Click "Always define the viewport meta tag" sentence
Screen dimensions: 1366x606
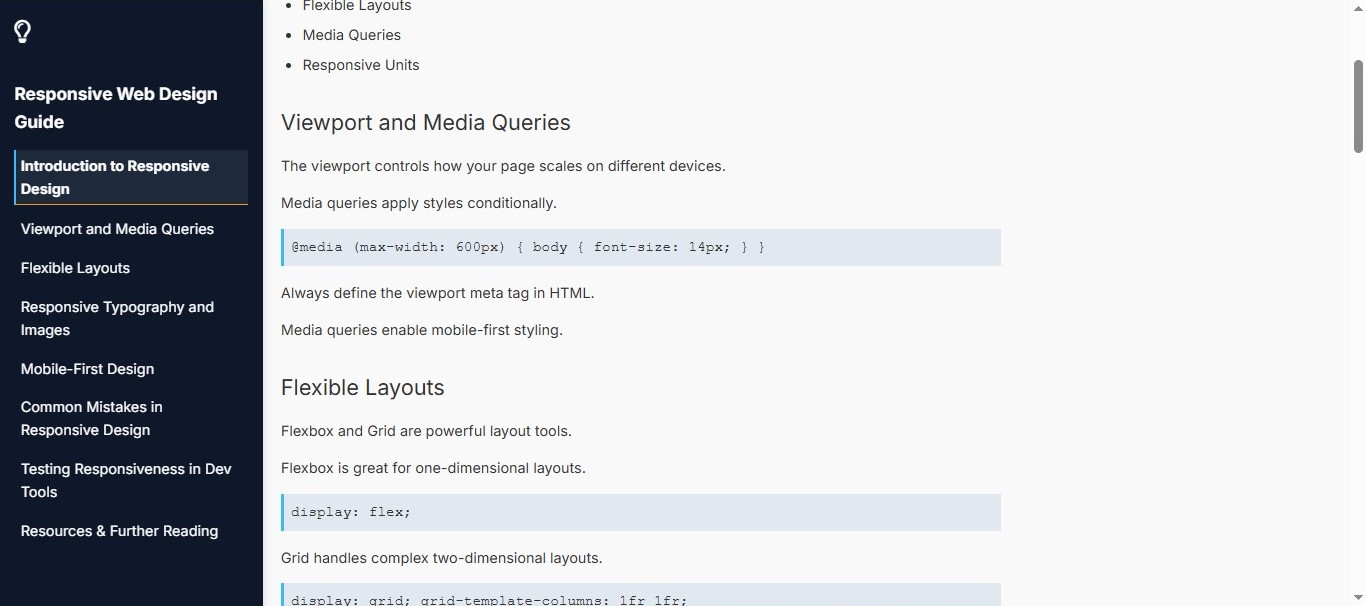tap(438, 293)
